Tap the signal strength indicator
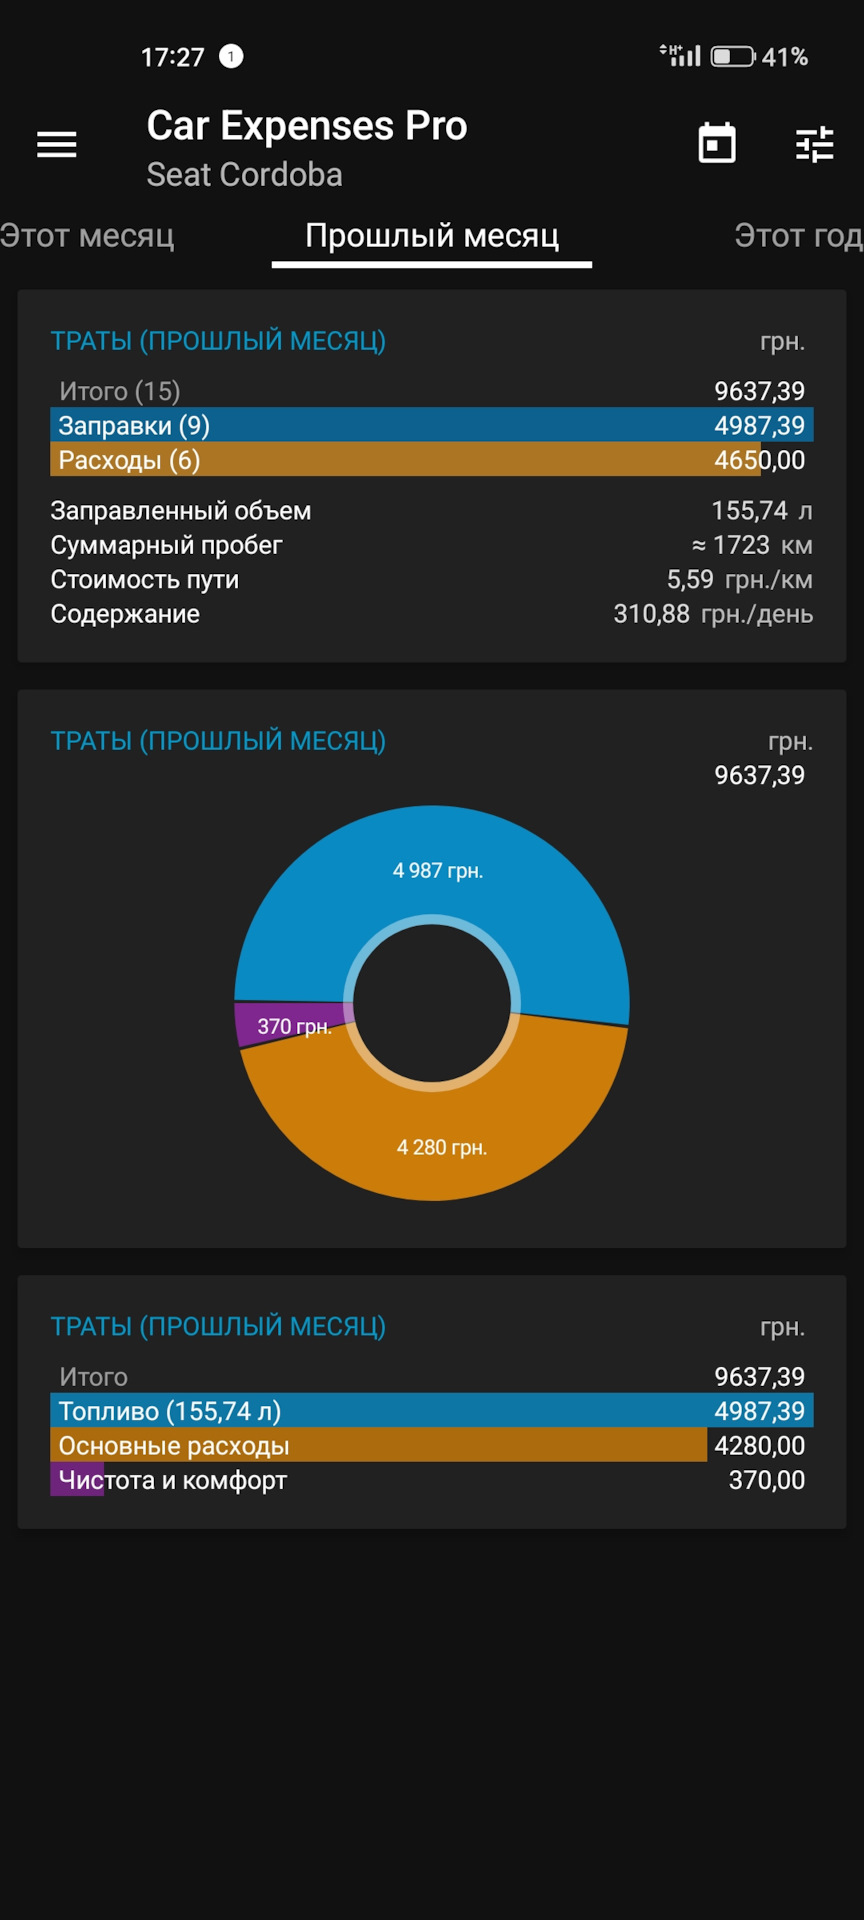 (681, 55)
